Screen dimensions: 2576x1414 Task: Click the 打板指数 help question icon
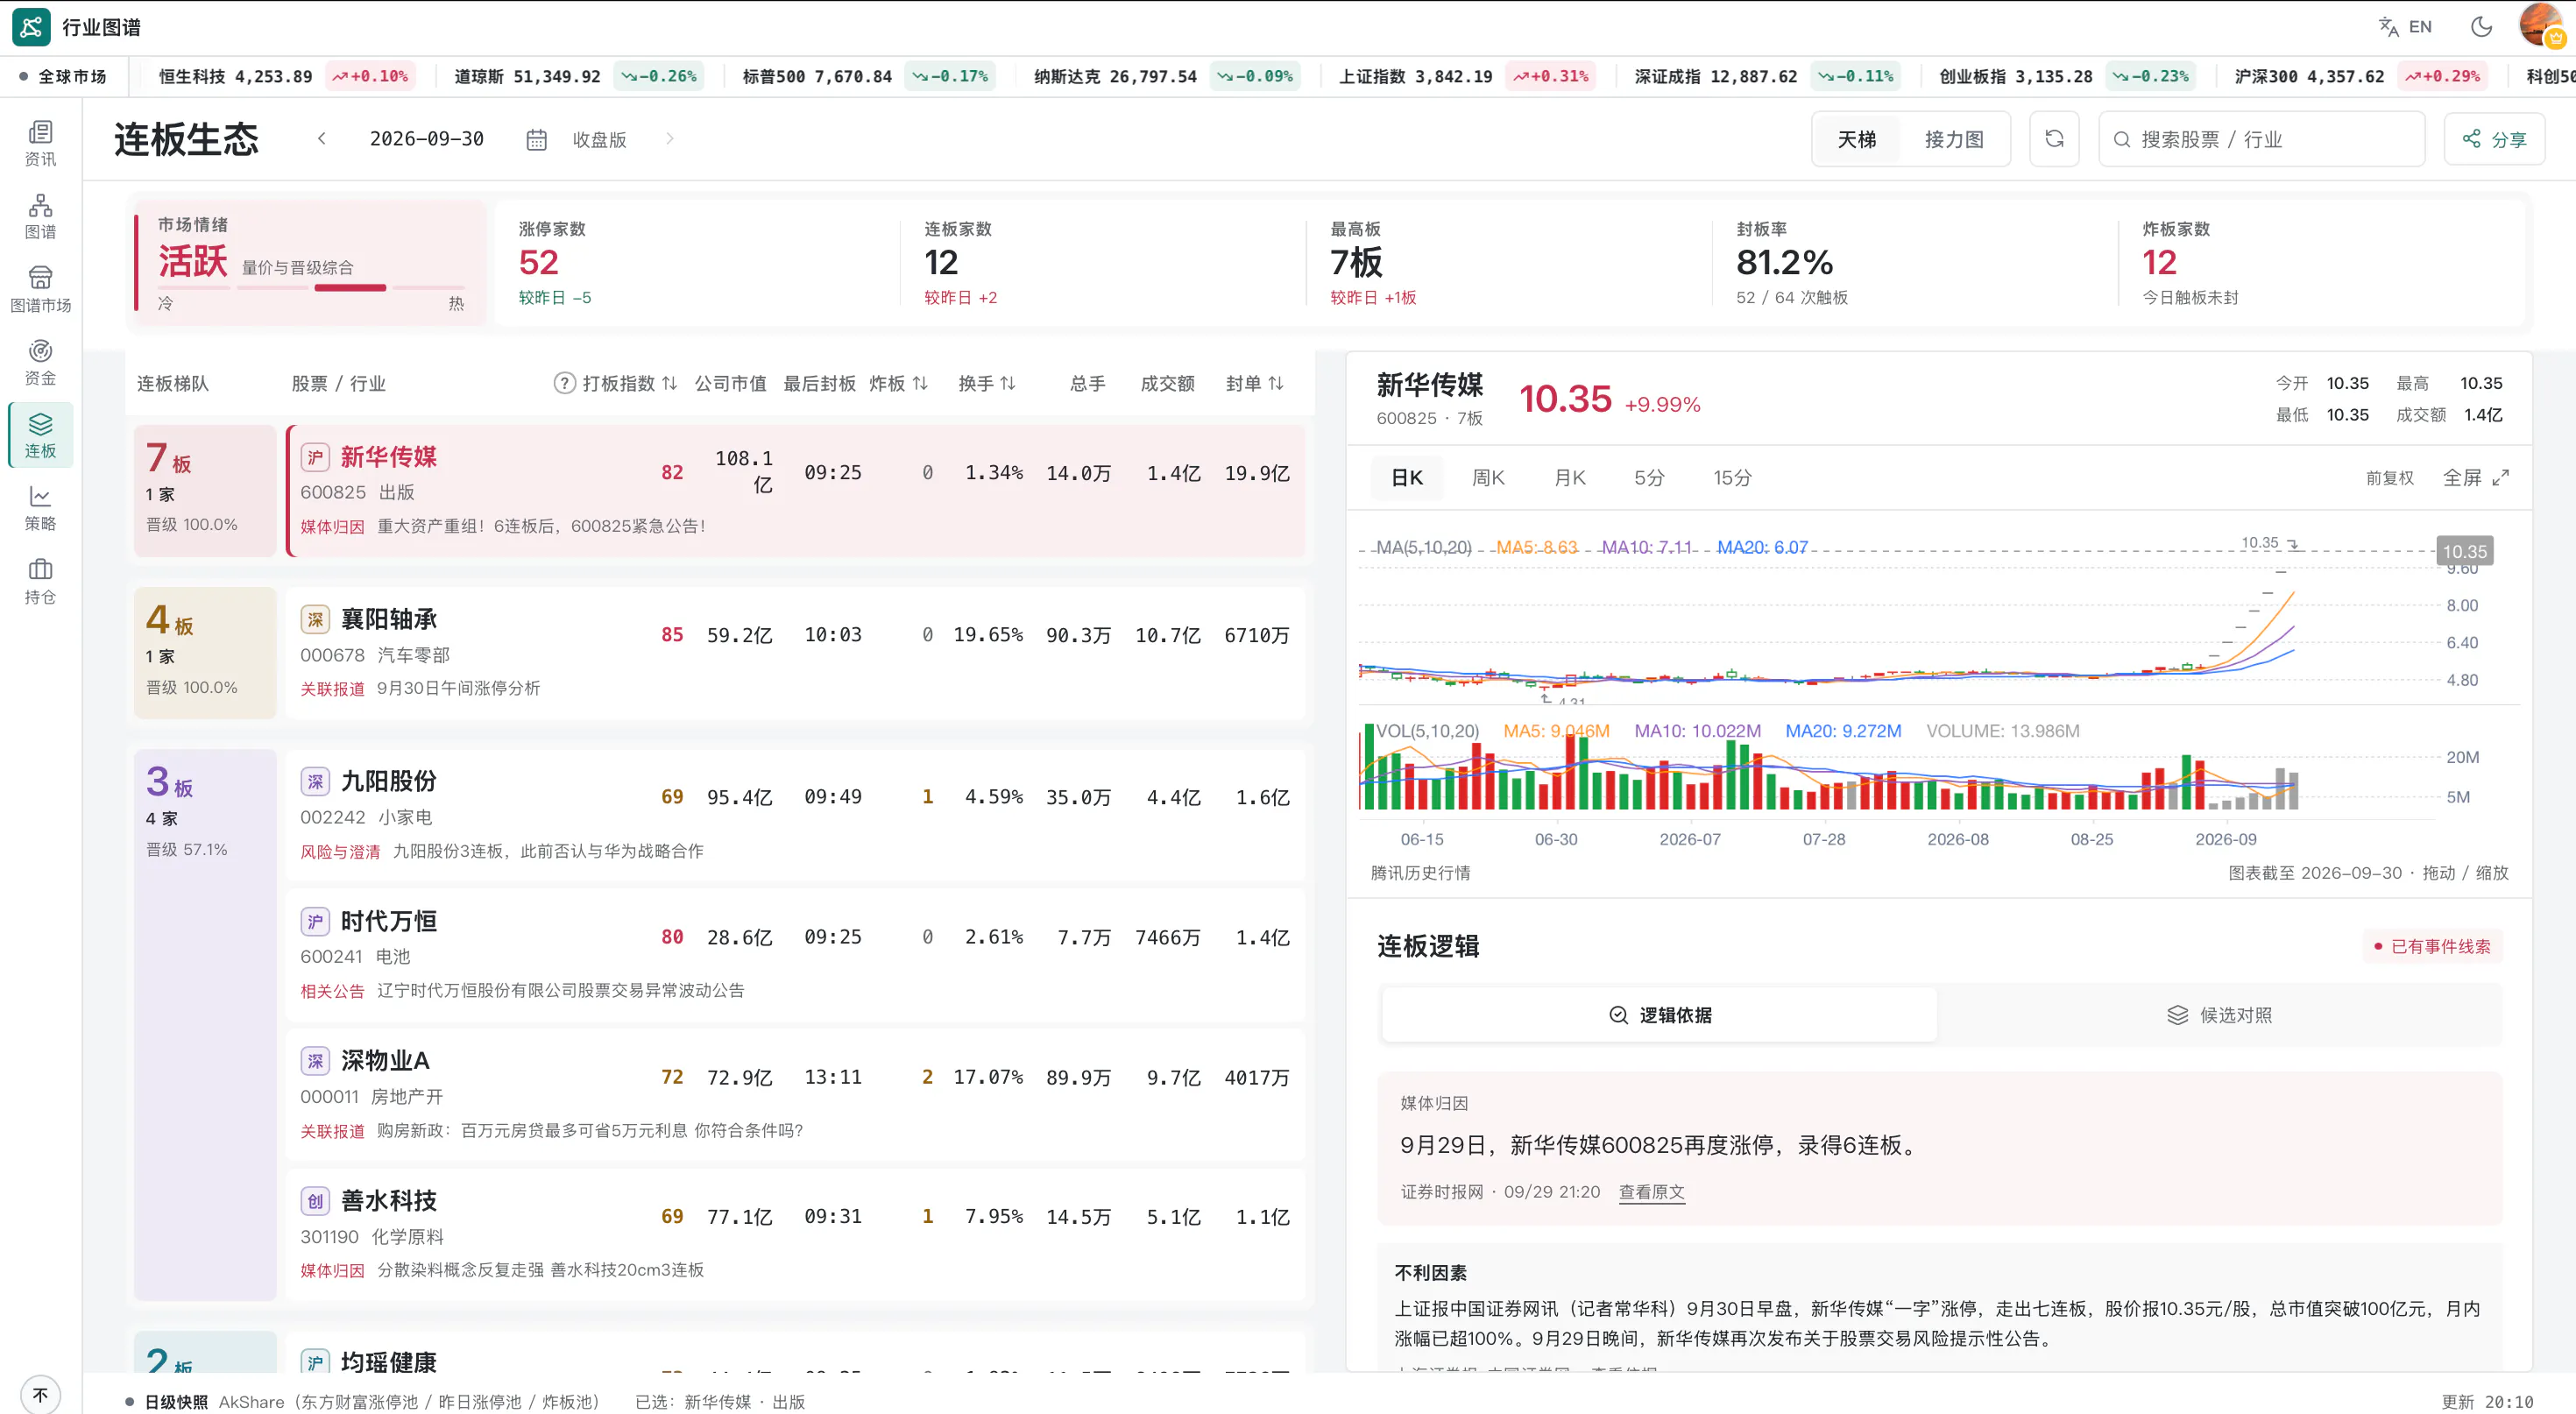[564, 383]
